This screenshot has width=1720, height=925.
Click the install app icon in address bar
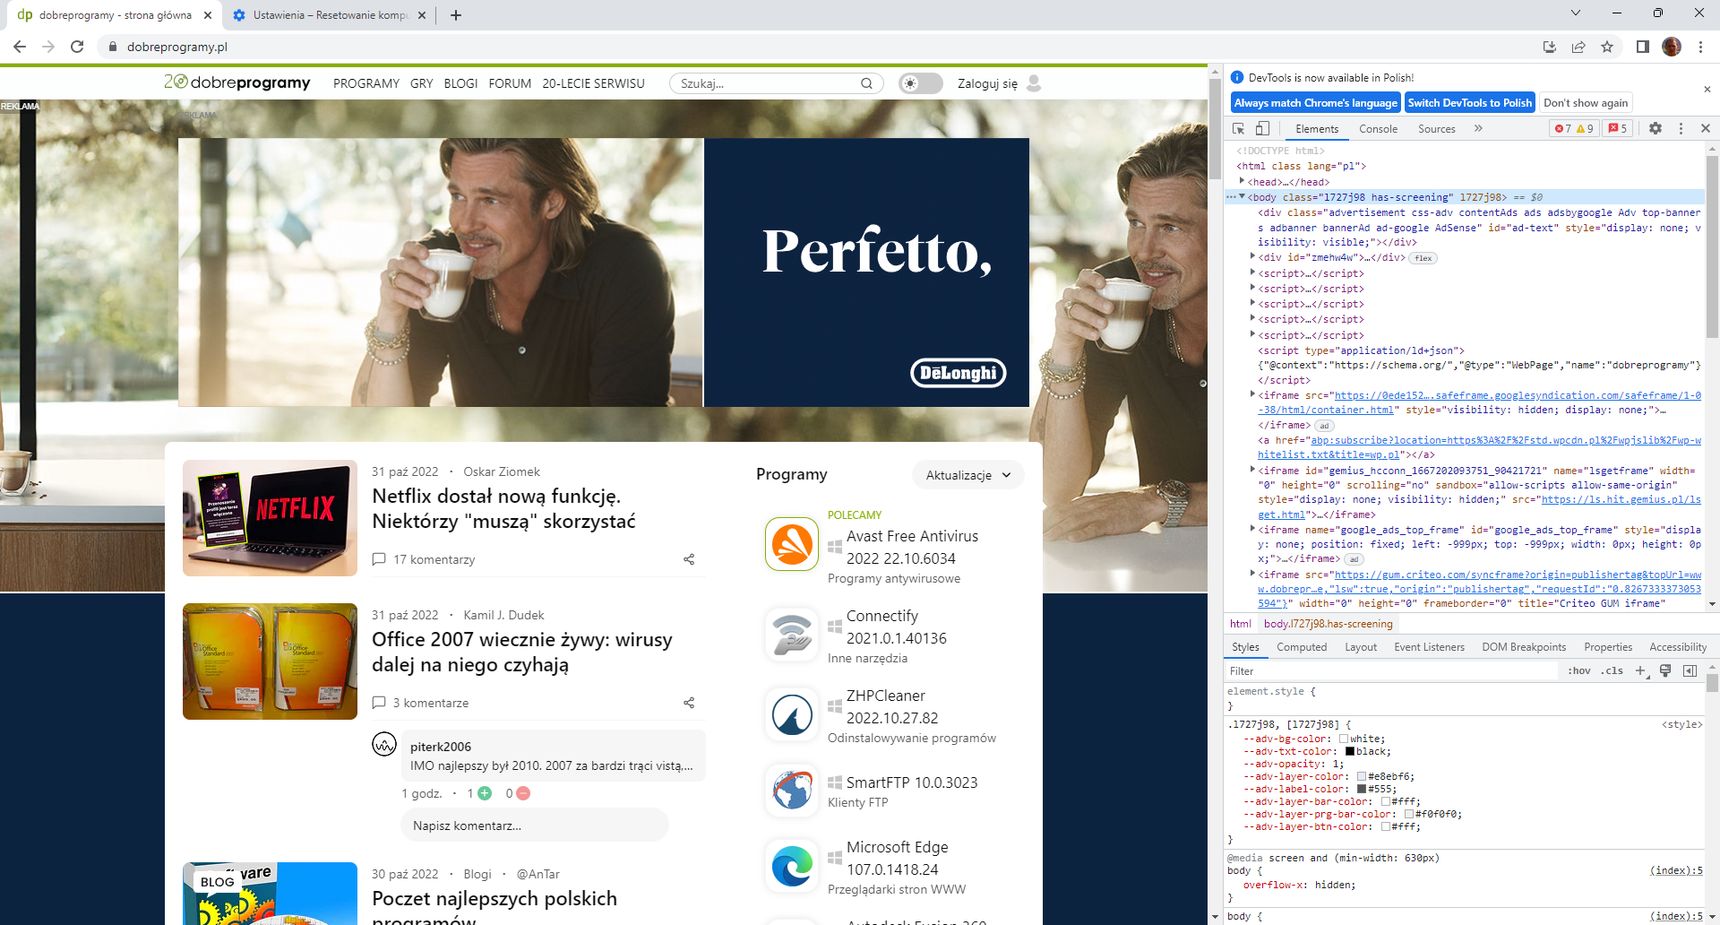[x=1549, y=46]
